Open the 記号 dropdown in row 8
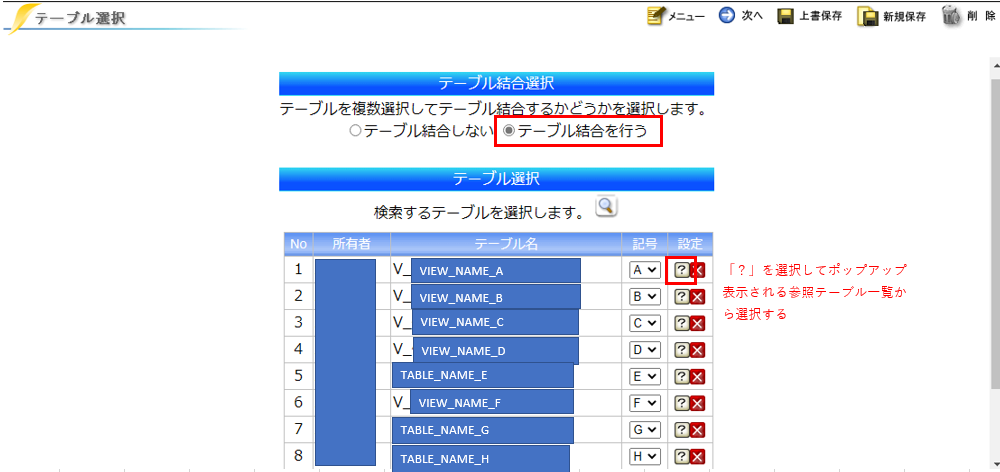Image resolution: width=1000 pixels, height=472 pixels. point(644,457)
